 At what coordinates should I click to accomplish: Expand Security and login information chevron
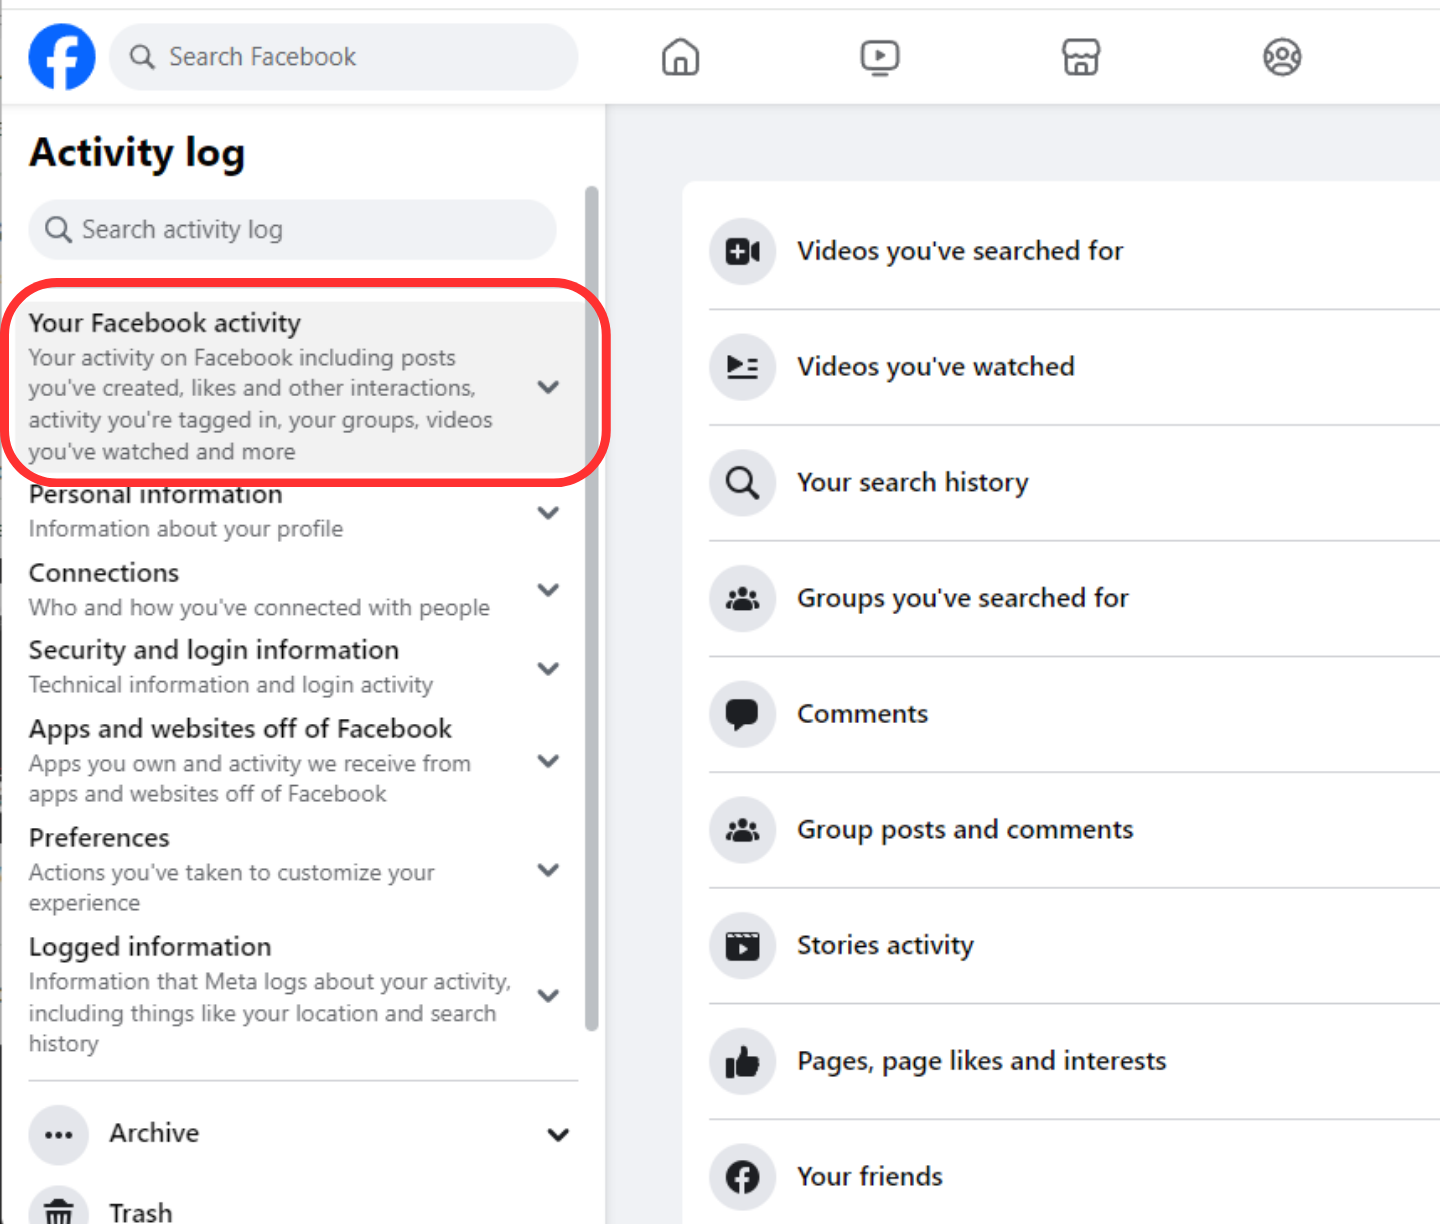click(548, 668)
